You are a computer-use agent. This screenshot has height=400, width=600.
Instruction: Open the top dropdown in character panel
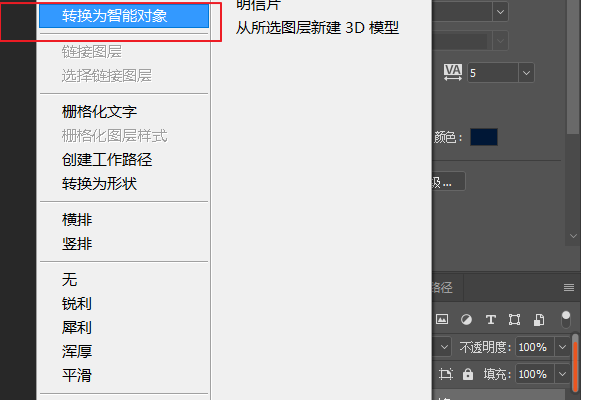tap(500, 12)
